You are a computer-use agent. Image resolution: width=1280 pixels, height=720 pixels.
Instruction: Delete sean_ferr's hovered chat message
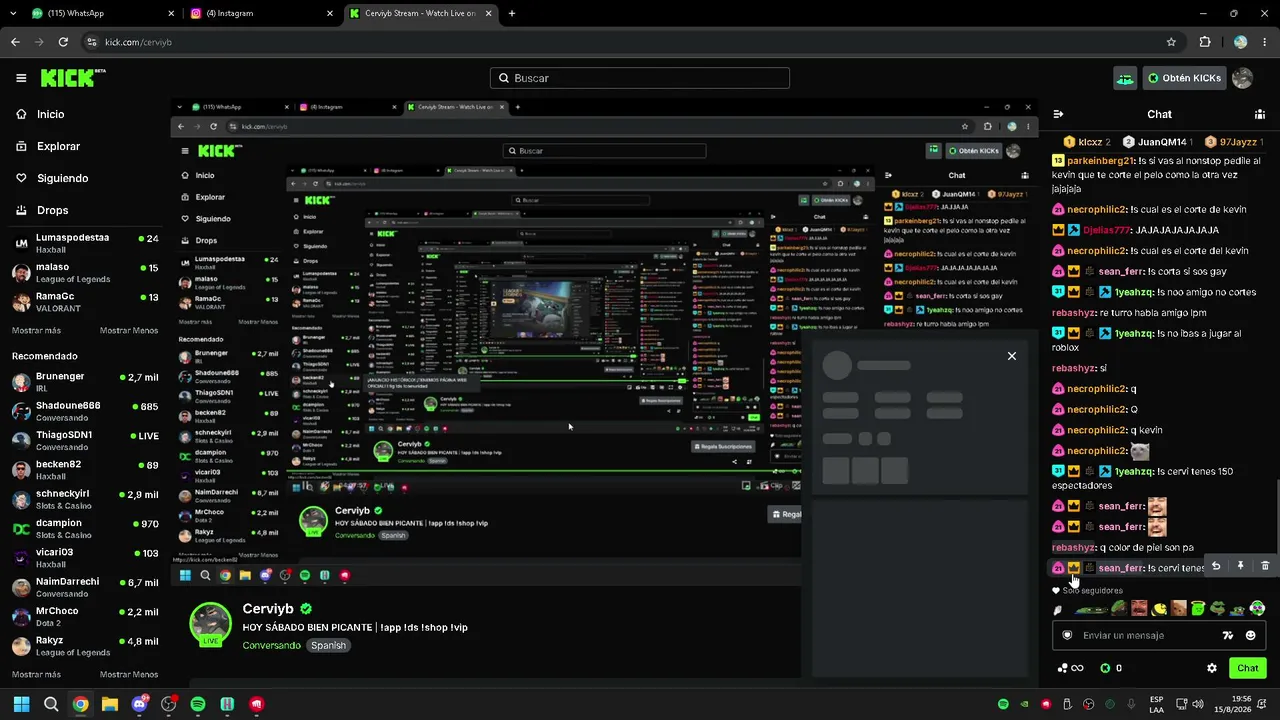1265,566
